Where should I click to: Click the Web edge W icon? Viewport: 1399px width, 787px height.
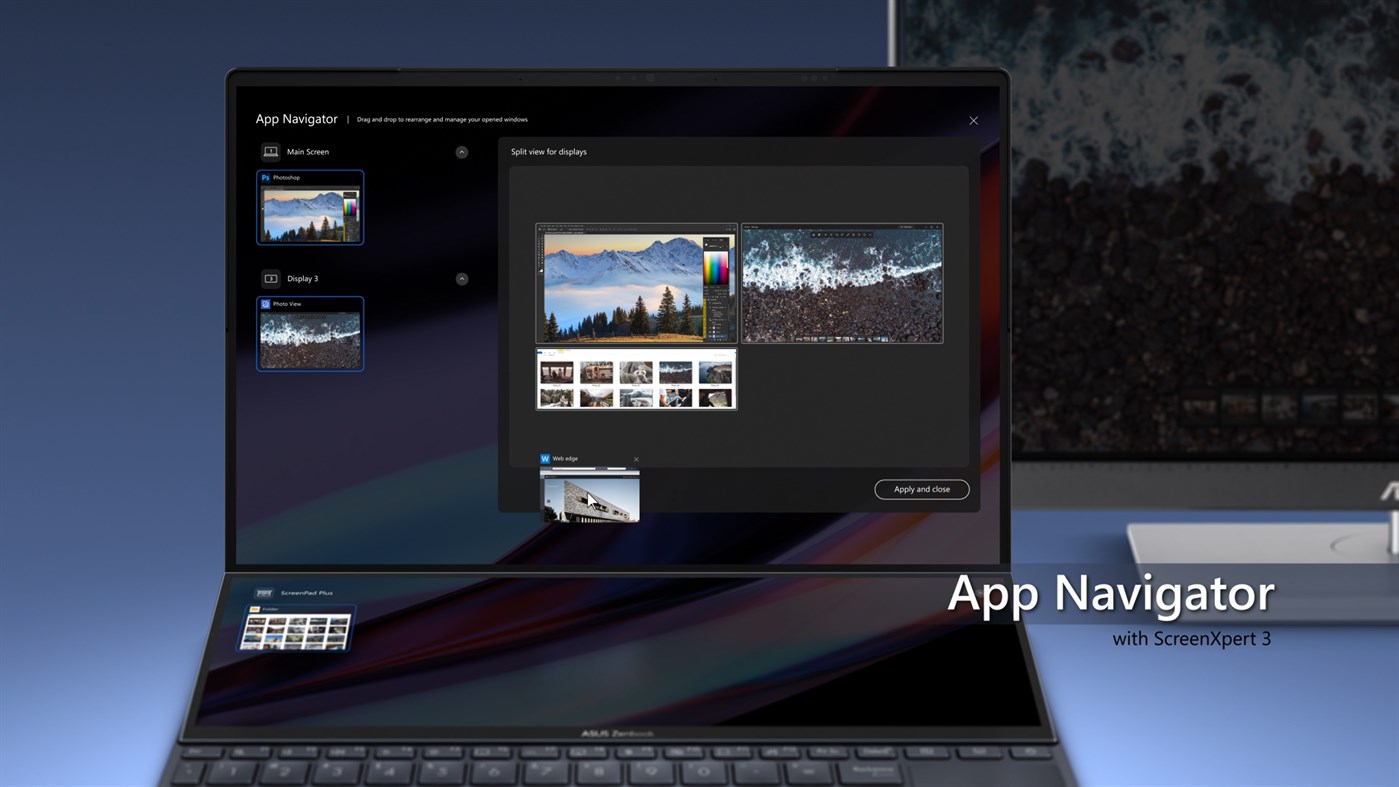pos(544,458)
